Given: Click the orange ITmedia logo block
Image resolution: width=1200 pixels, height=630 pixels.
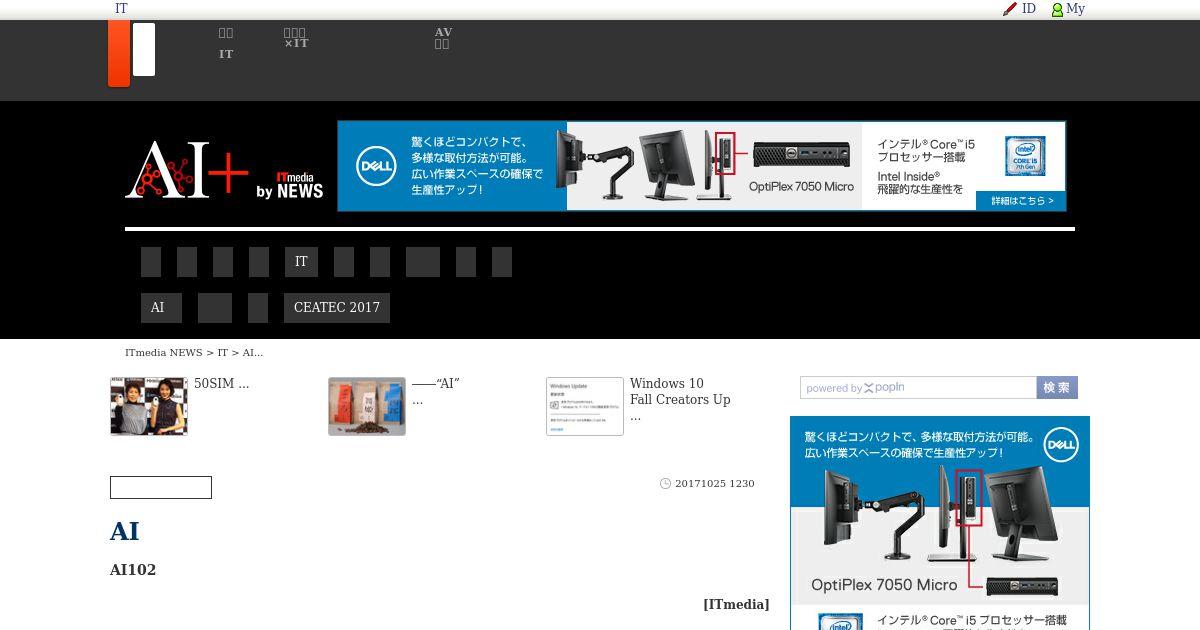Looking at the screenshot, I should click(119, 53).
